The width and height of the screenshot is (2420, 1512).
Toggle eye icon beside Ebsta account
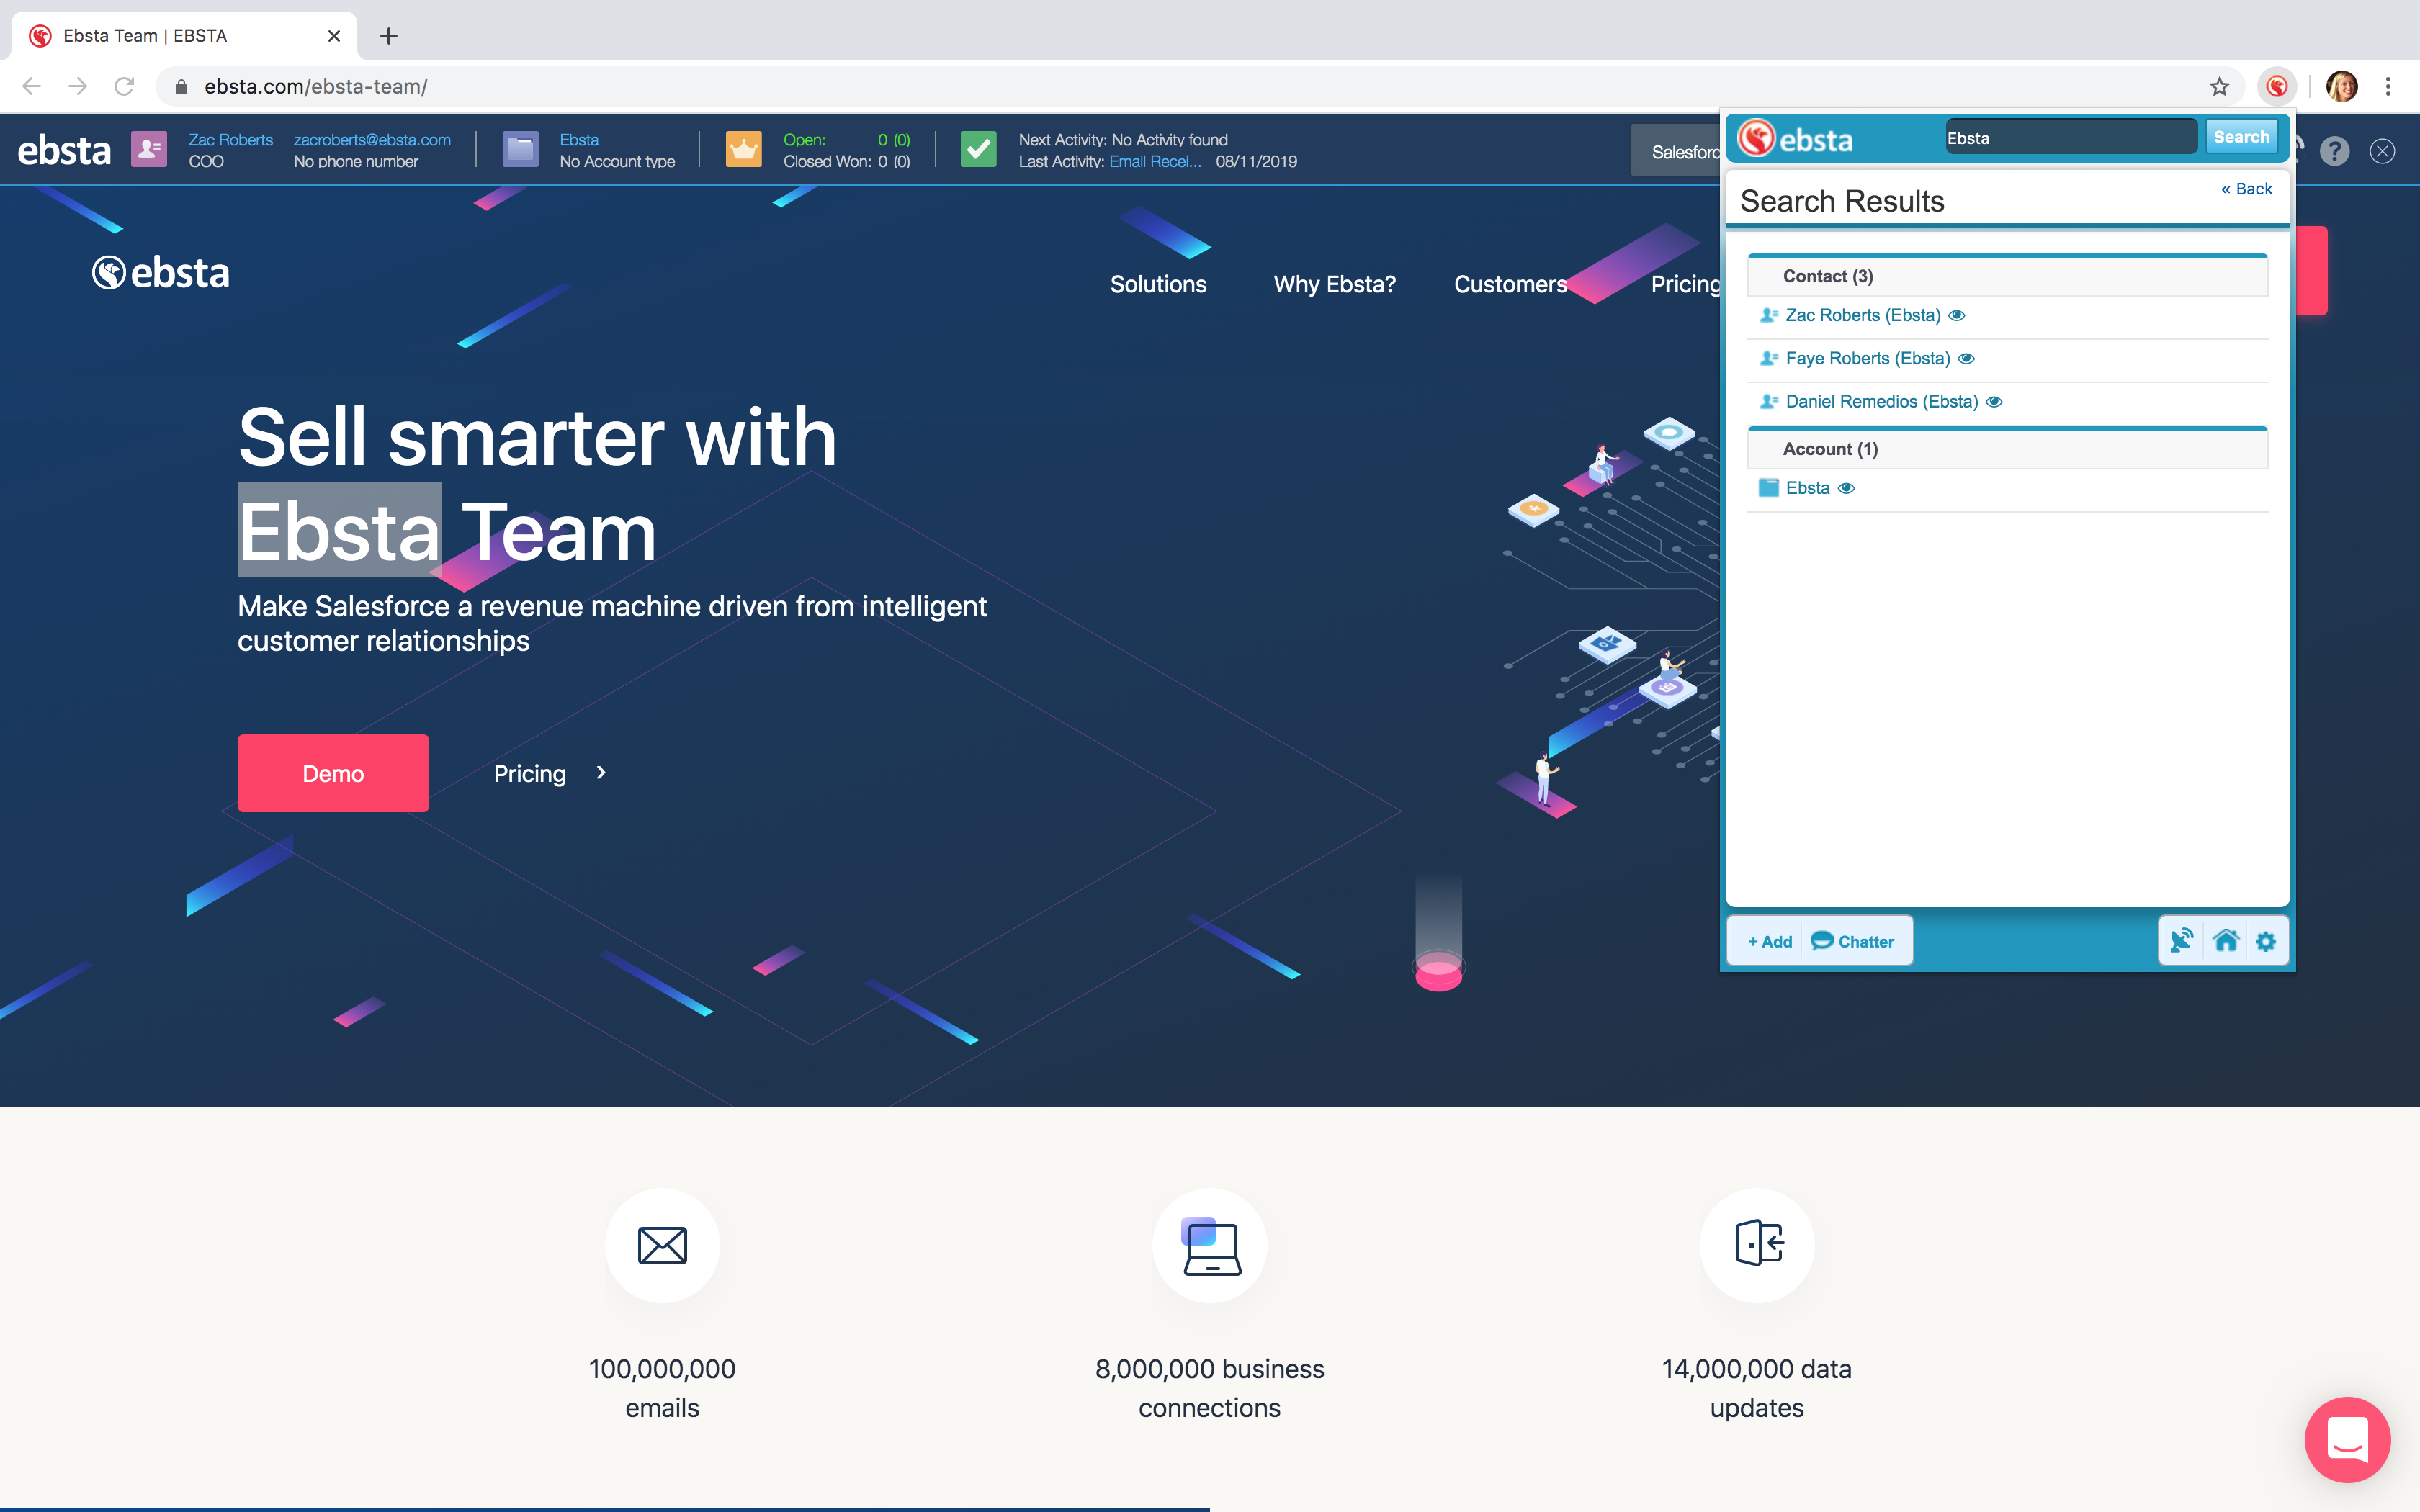pyautogui.click(x=1846, y=488)
